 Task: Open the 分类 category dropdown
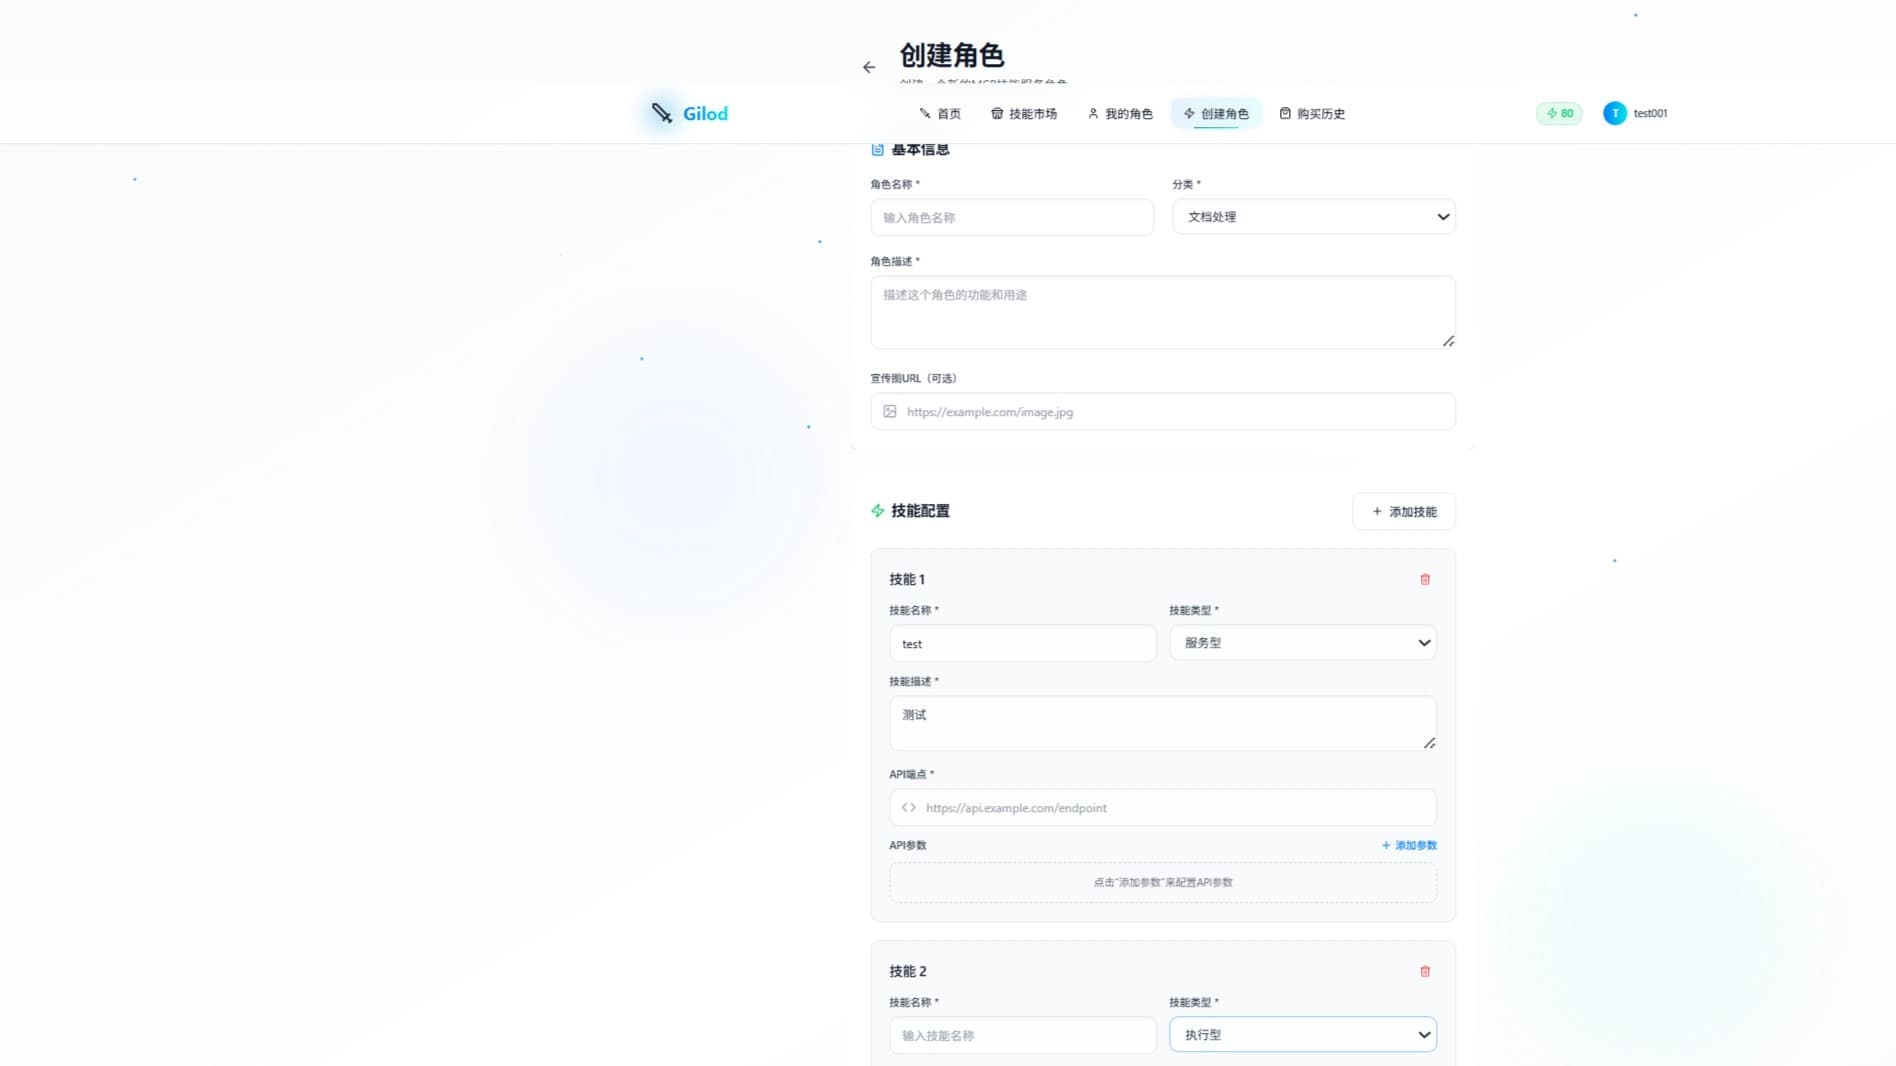pos(1313,216)
